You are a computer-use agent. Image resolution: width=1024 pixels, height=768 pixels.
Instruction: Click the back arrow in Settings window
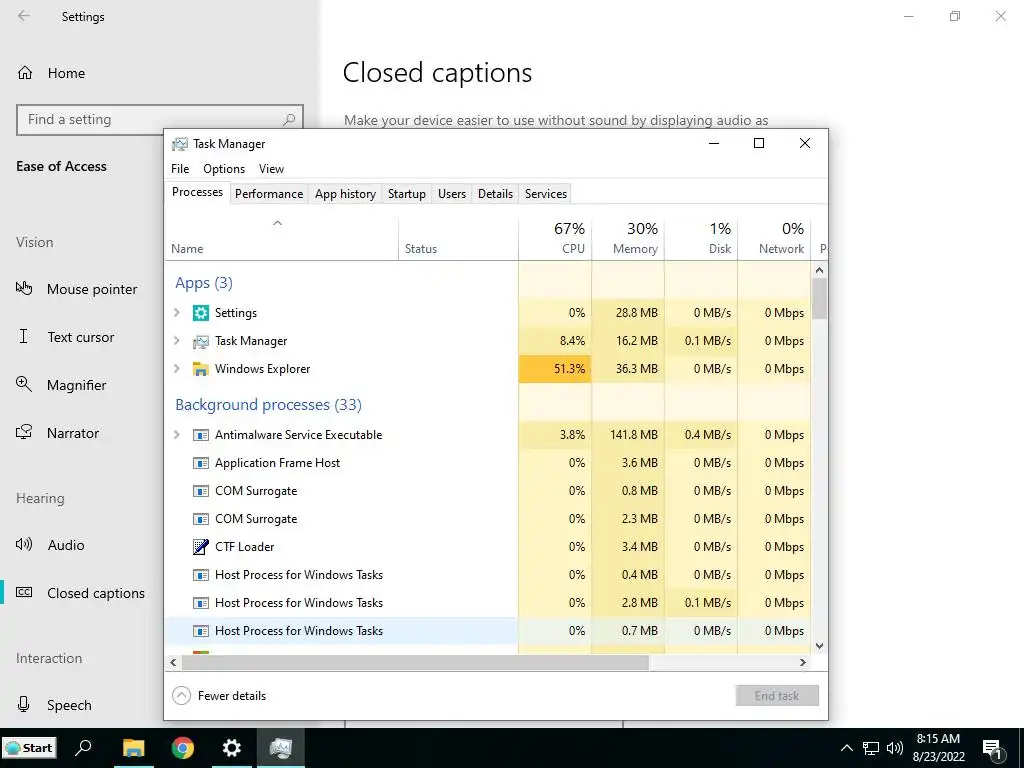coord(24,16)
